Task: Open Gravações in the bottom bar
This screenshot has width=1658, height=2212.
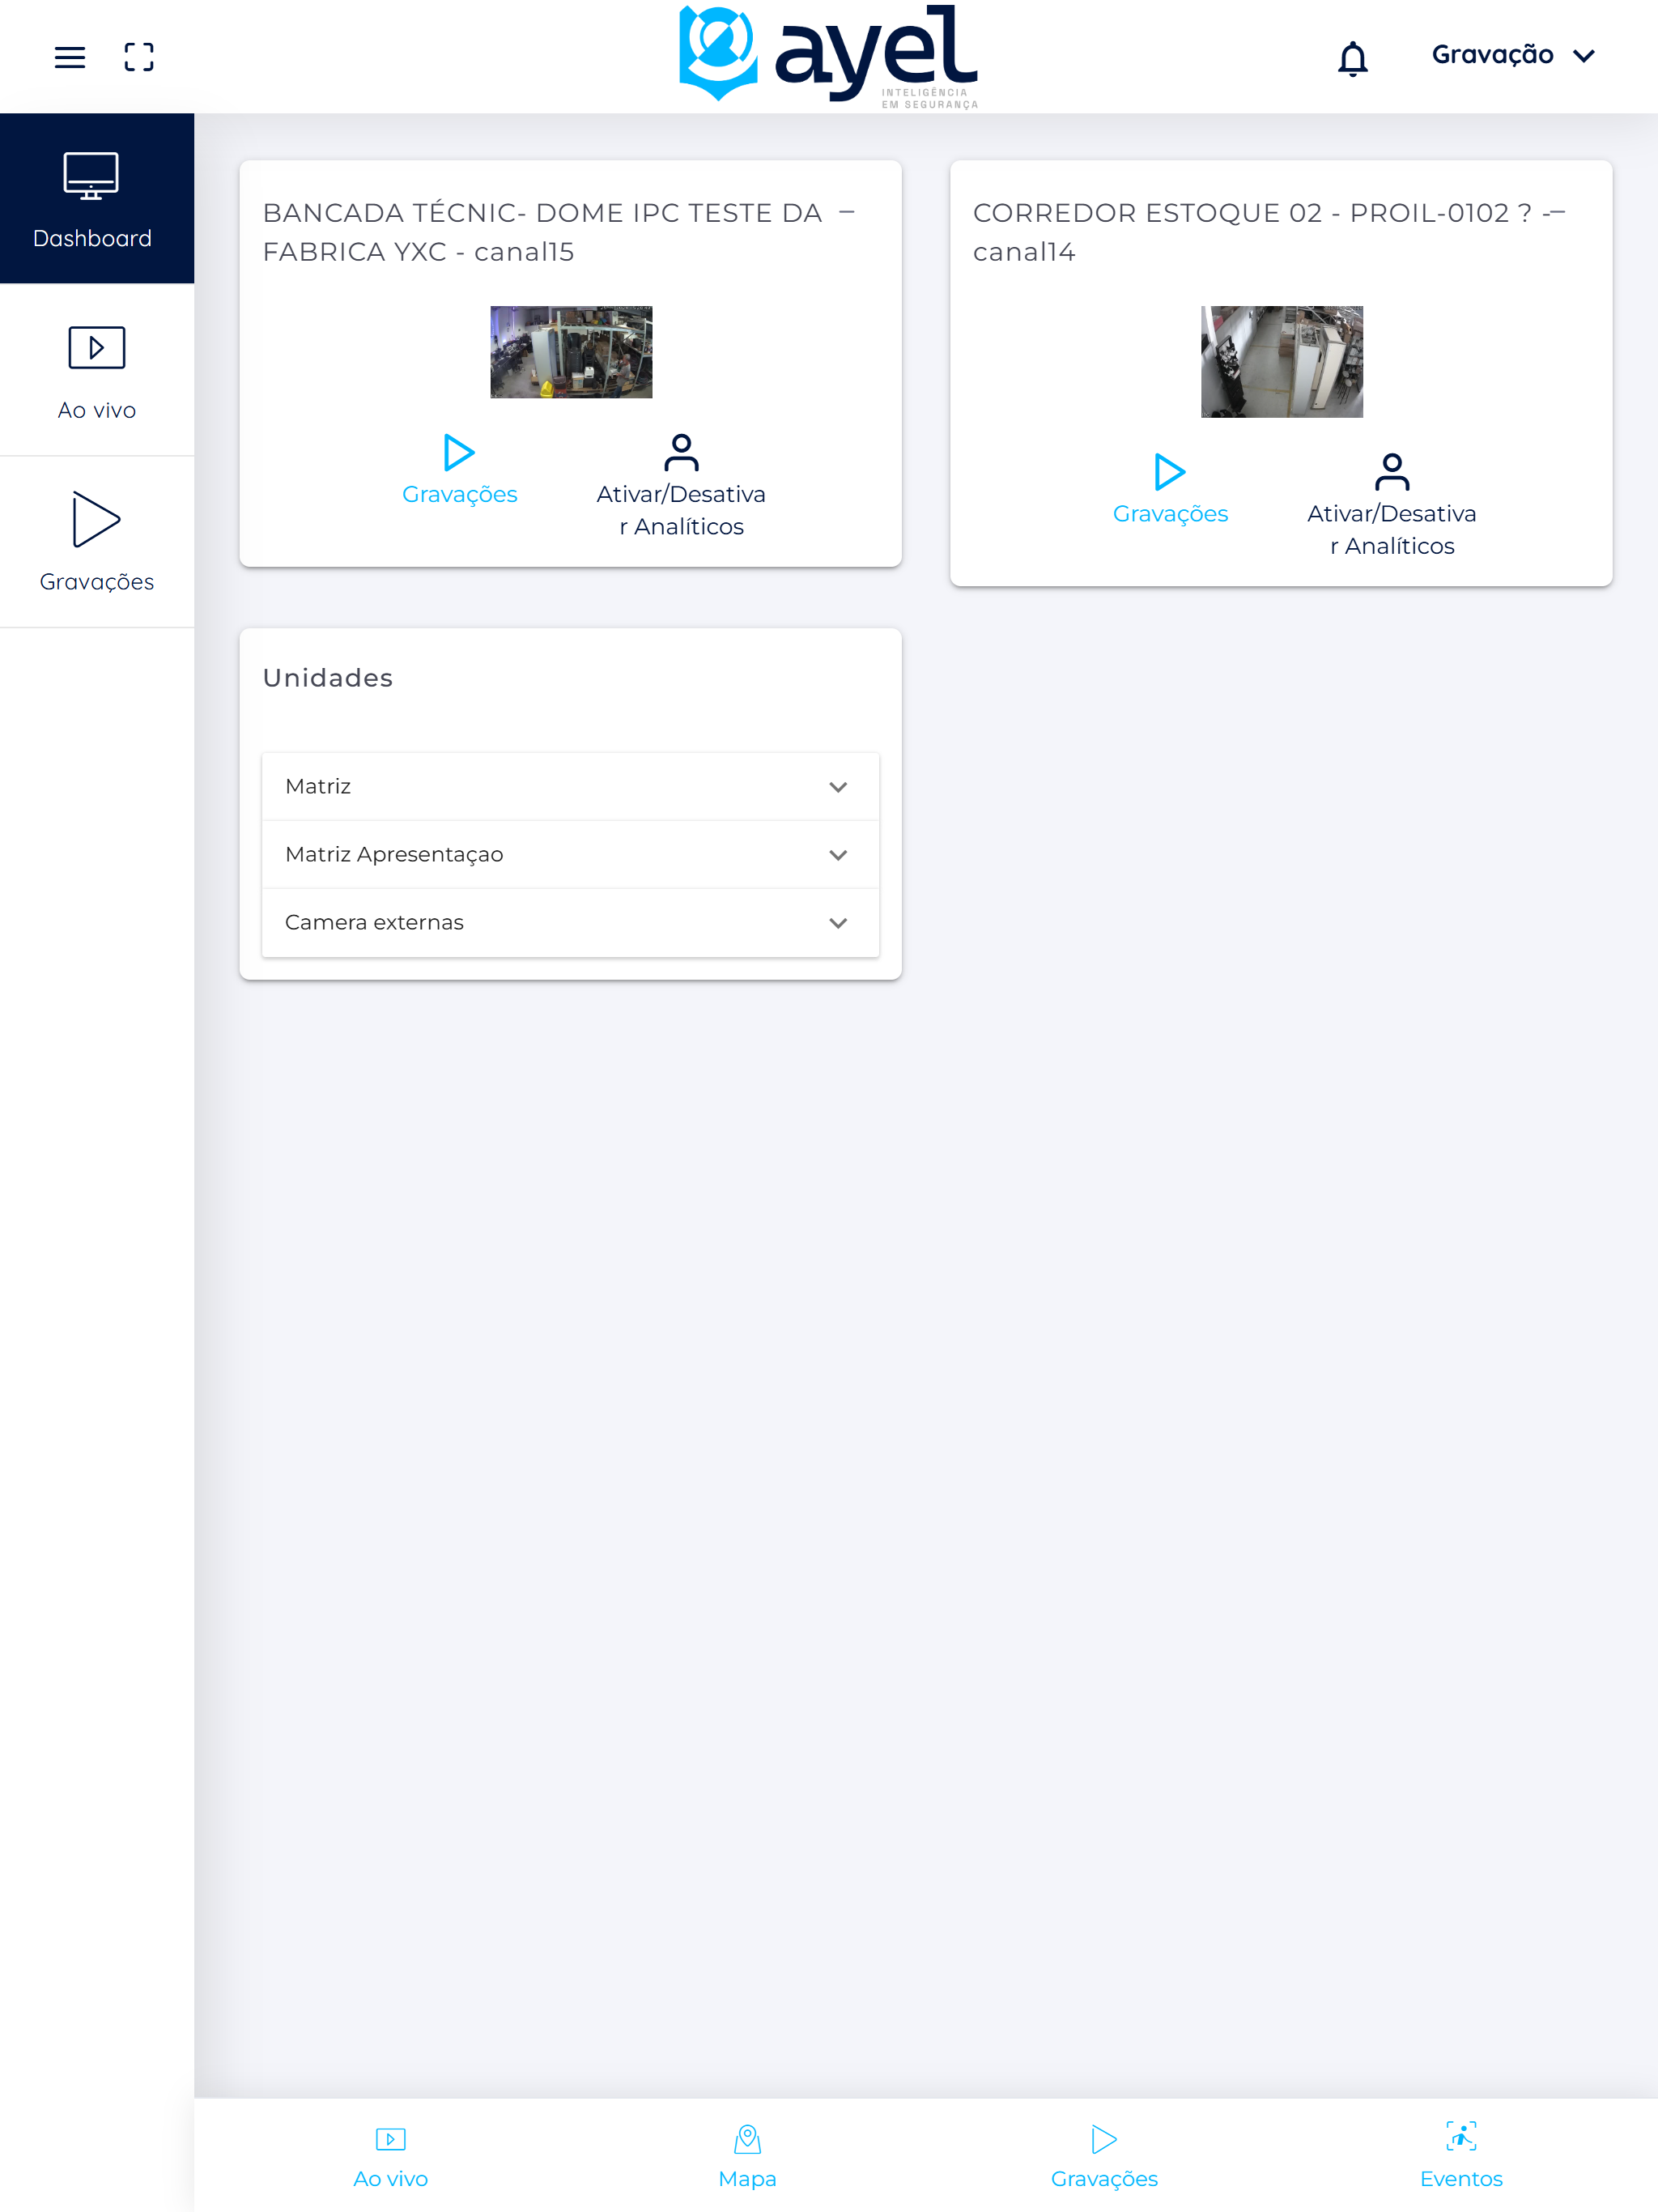Action: [1104, 2157]
